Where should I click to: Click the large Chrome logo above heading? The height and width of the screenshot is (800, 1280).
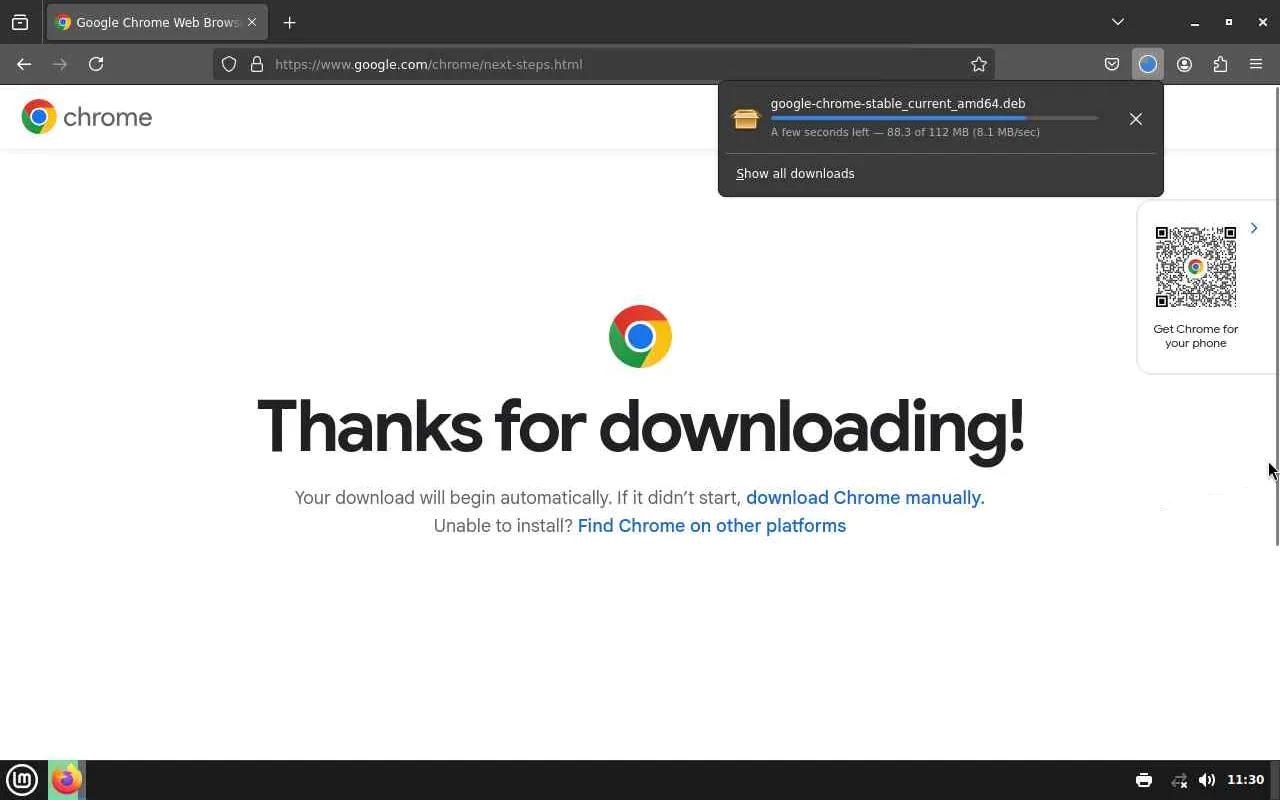click(640, 336)
